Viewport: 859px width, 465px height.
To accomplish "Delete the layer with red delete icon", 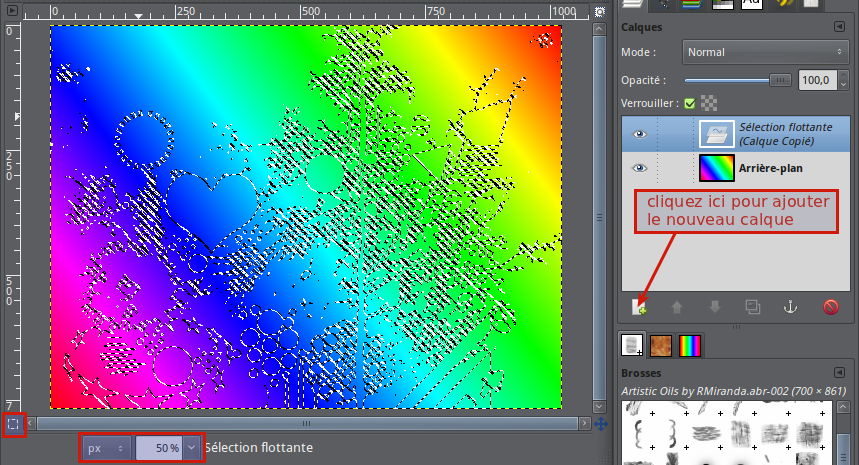I will tap(830, 307).
